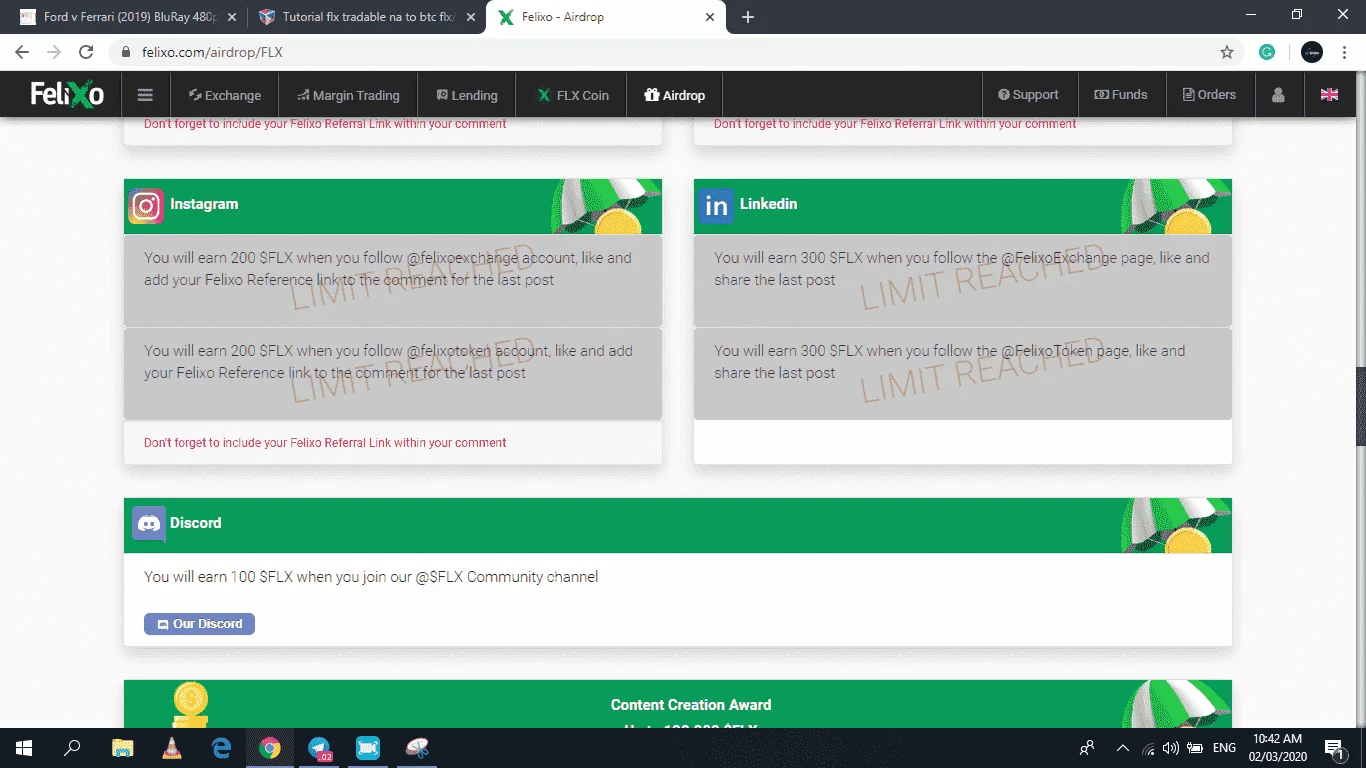Go forward in browser history

[54, 52]
